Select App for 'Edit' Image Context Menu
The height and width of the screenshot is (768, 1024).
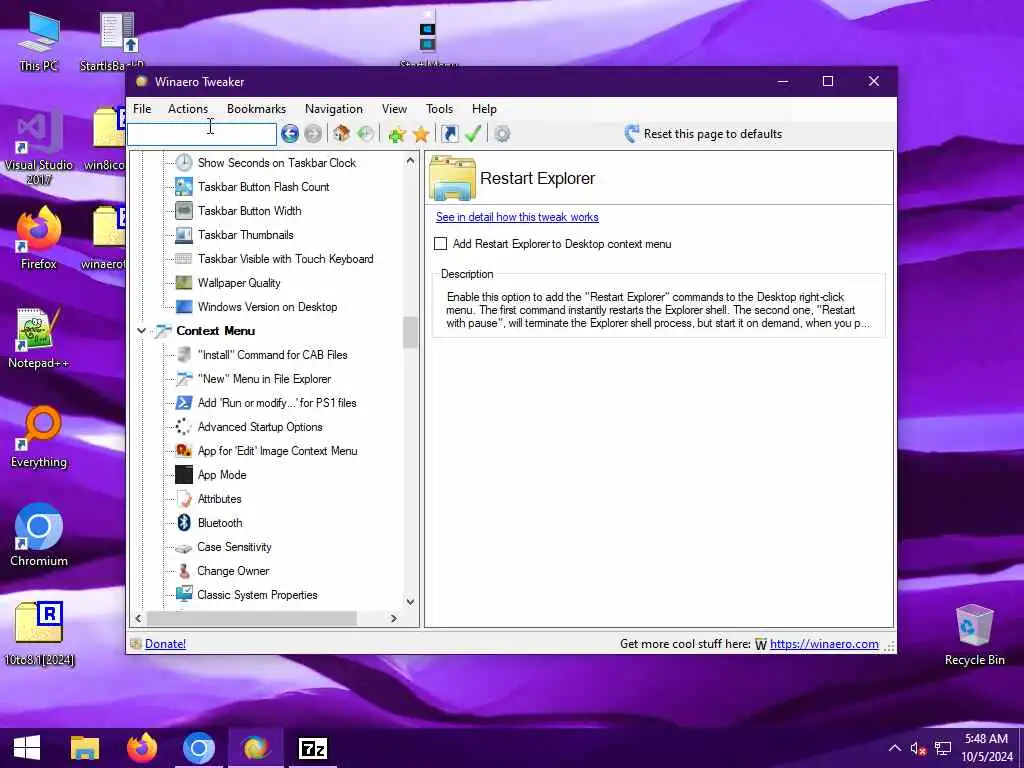click(x=278, y=451)
